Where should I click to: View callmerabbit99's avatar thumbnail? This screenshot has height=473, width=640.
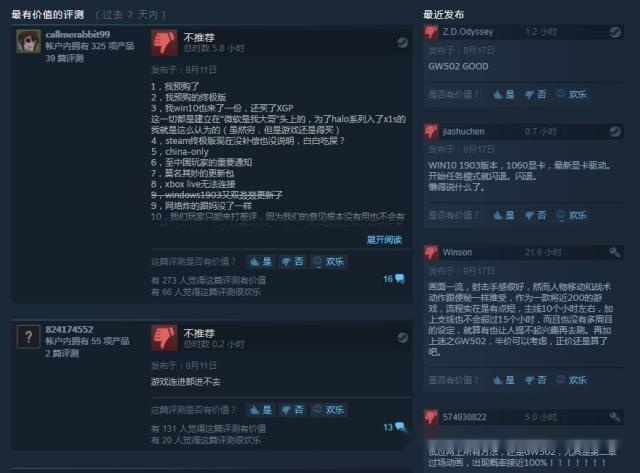[29, 41]
